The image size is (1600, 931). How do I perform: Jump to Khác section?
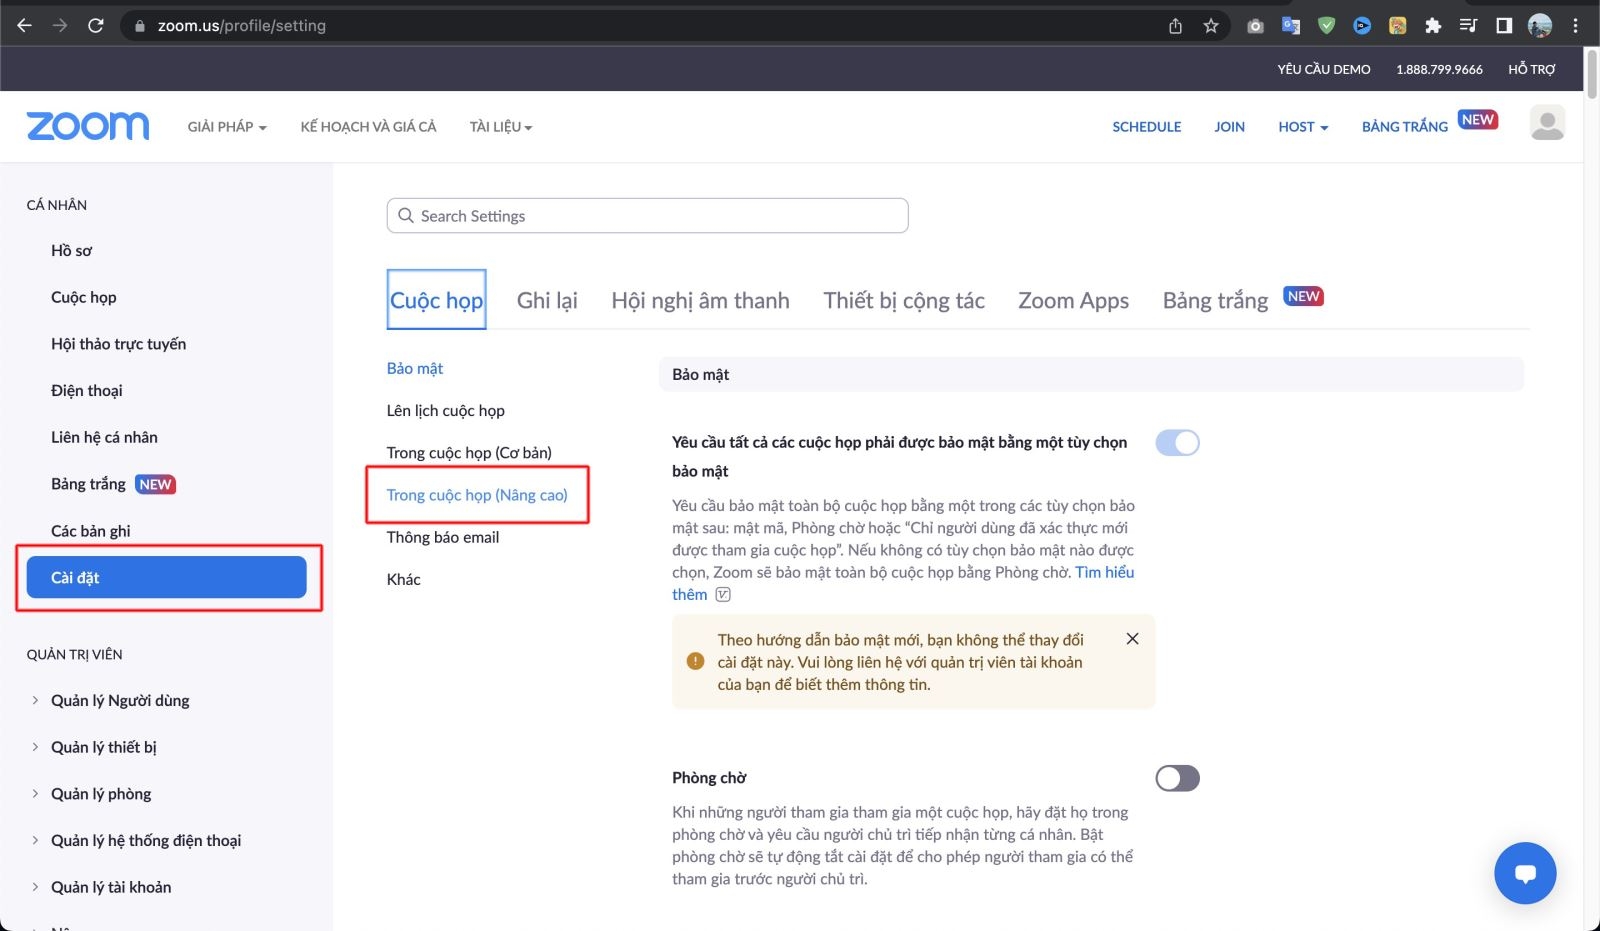click(x=404, y=579)
